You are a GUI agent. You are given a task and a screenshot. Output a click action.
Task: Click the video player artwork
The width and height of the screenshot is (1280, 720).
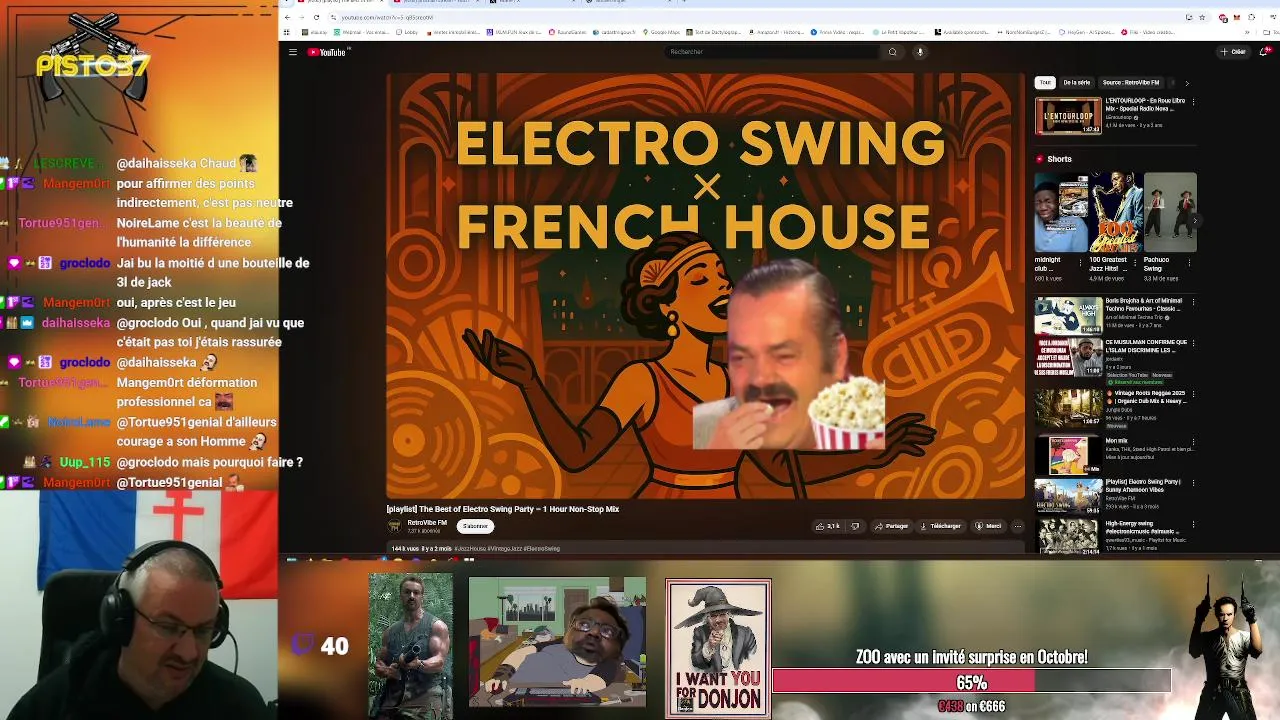coord(706,285)
